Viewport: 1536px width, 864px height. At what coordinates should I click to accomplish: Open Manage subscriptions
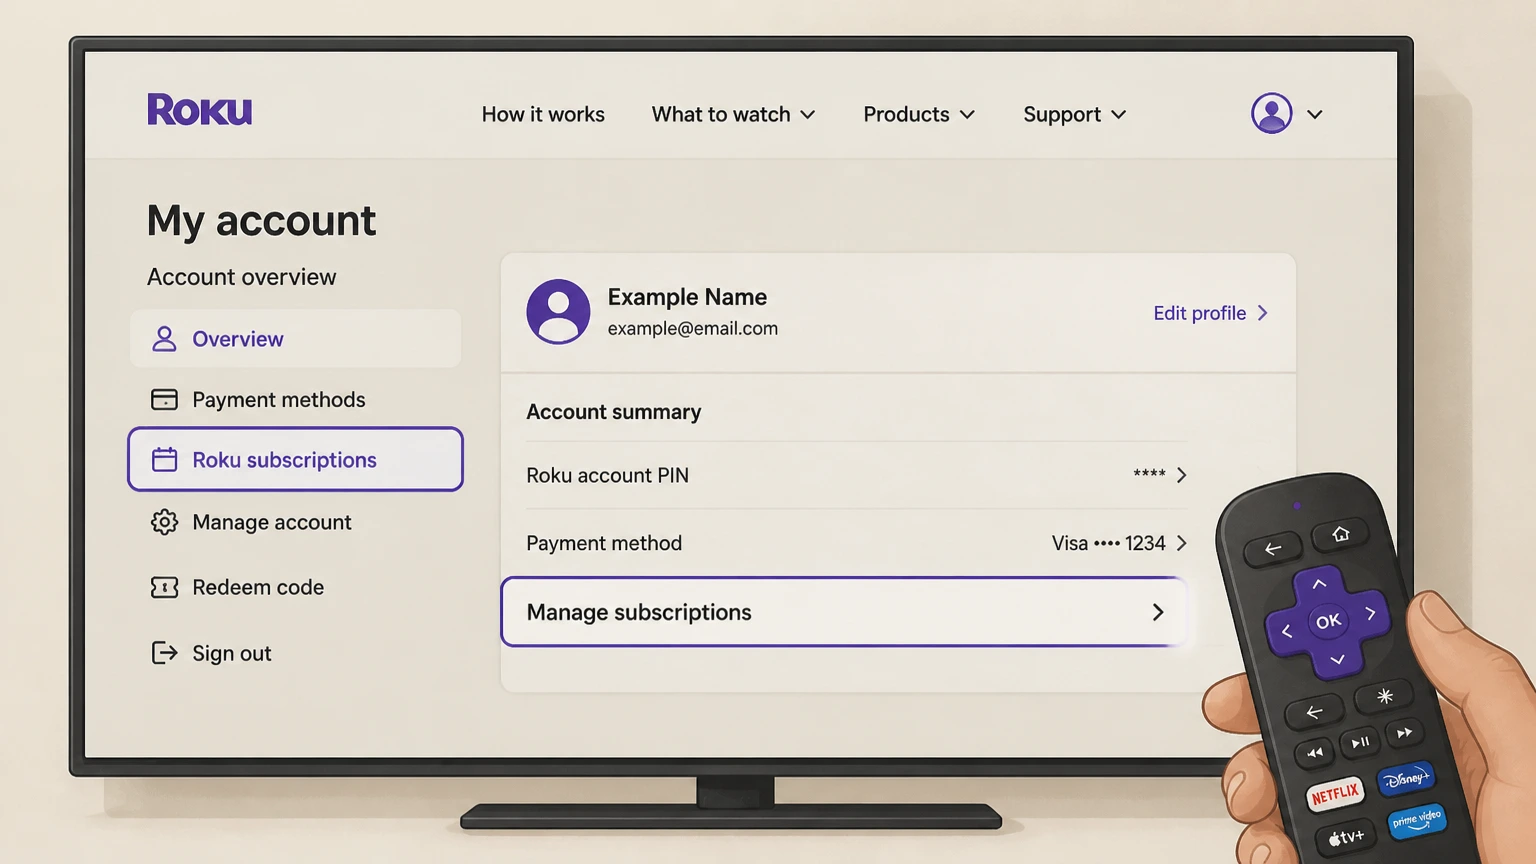coord(844,612)
